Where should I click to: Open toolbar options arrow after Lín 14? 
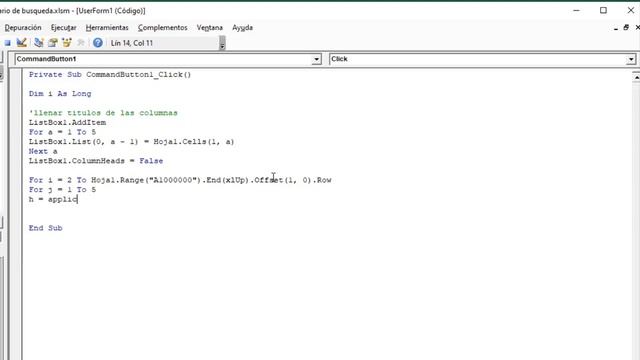222,43
